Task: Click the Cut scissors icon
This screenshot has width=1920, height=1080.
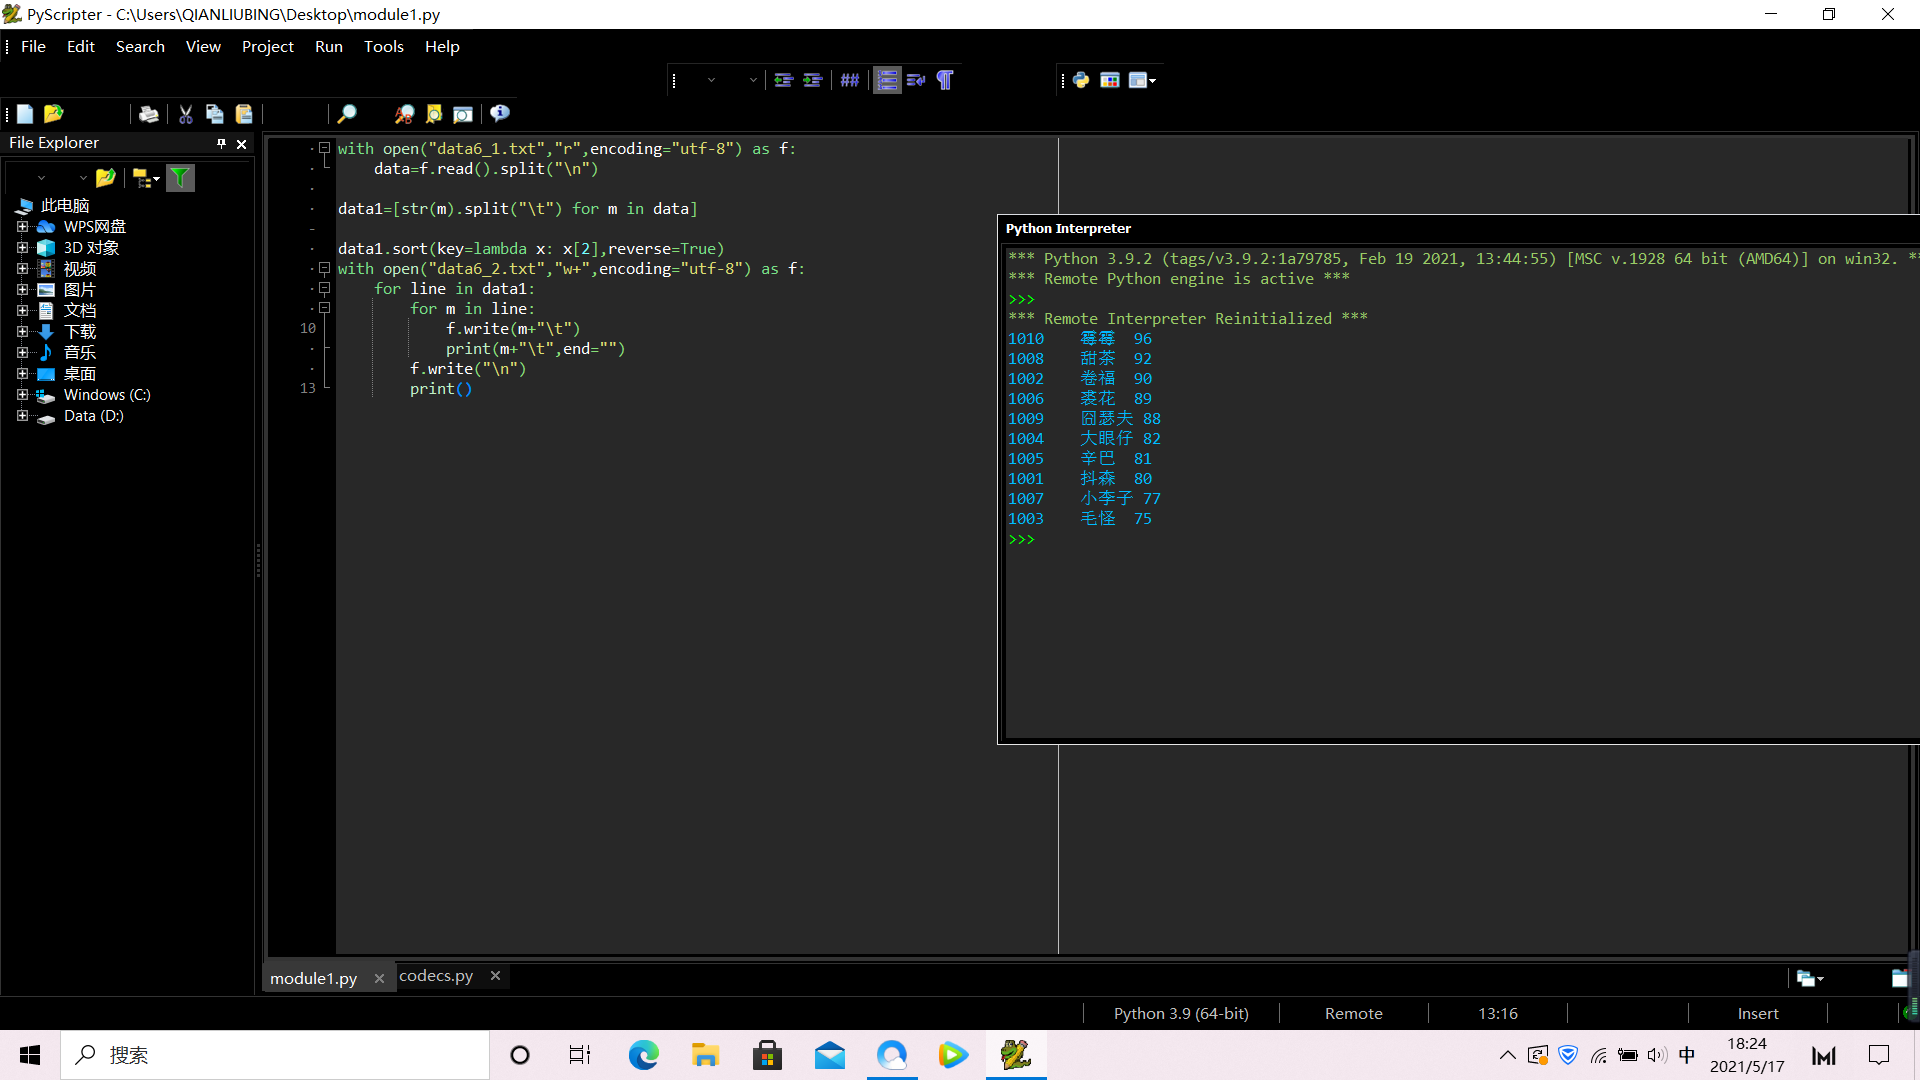Action: click(185, 114)
